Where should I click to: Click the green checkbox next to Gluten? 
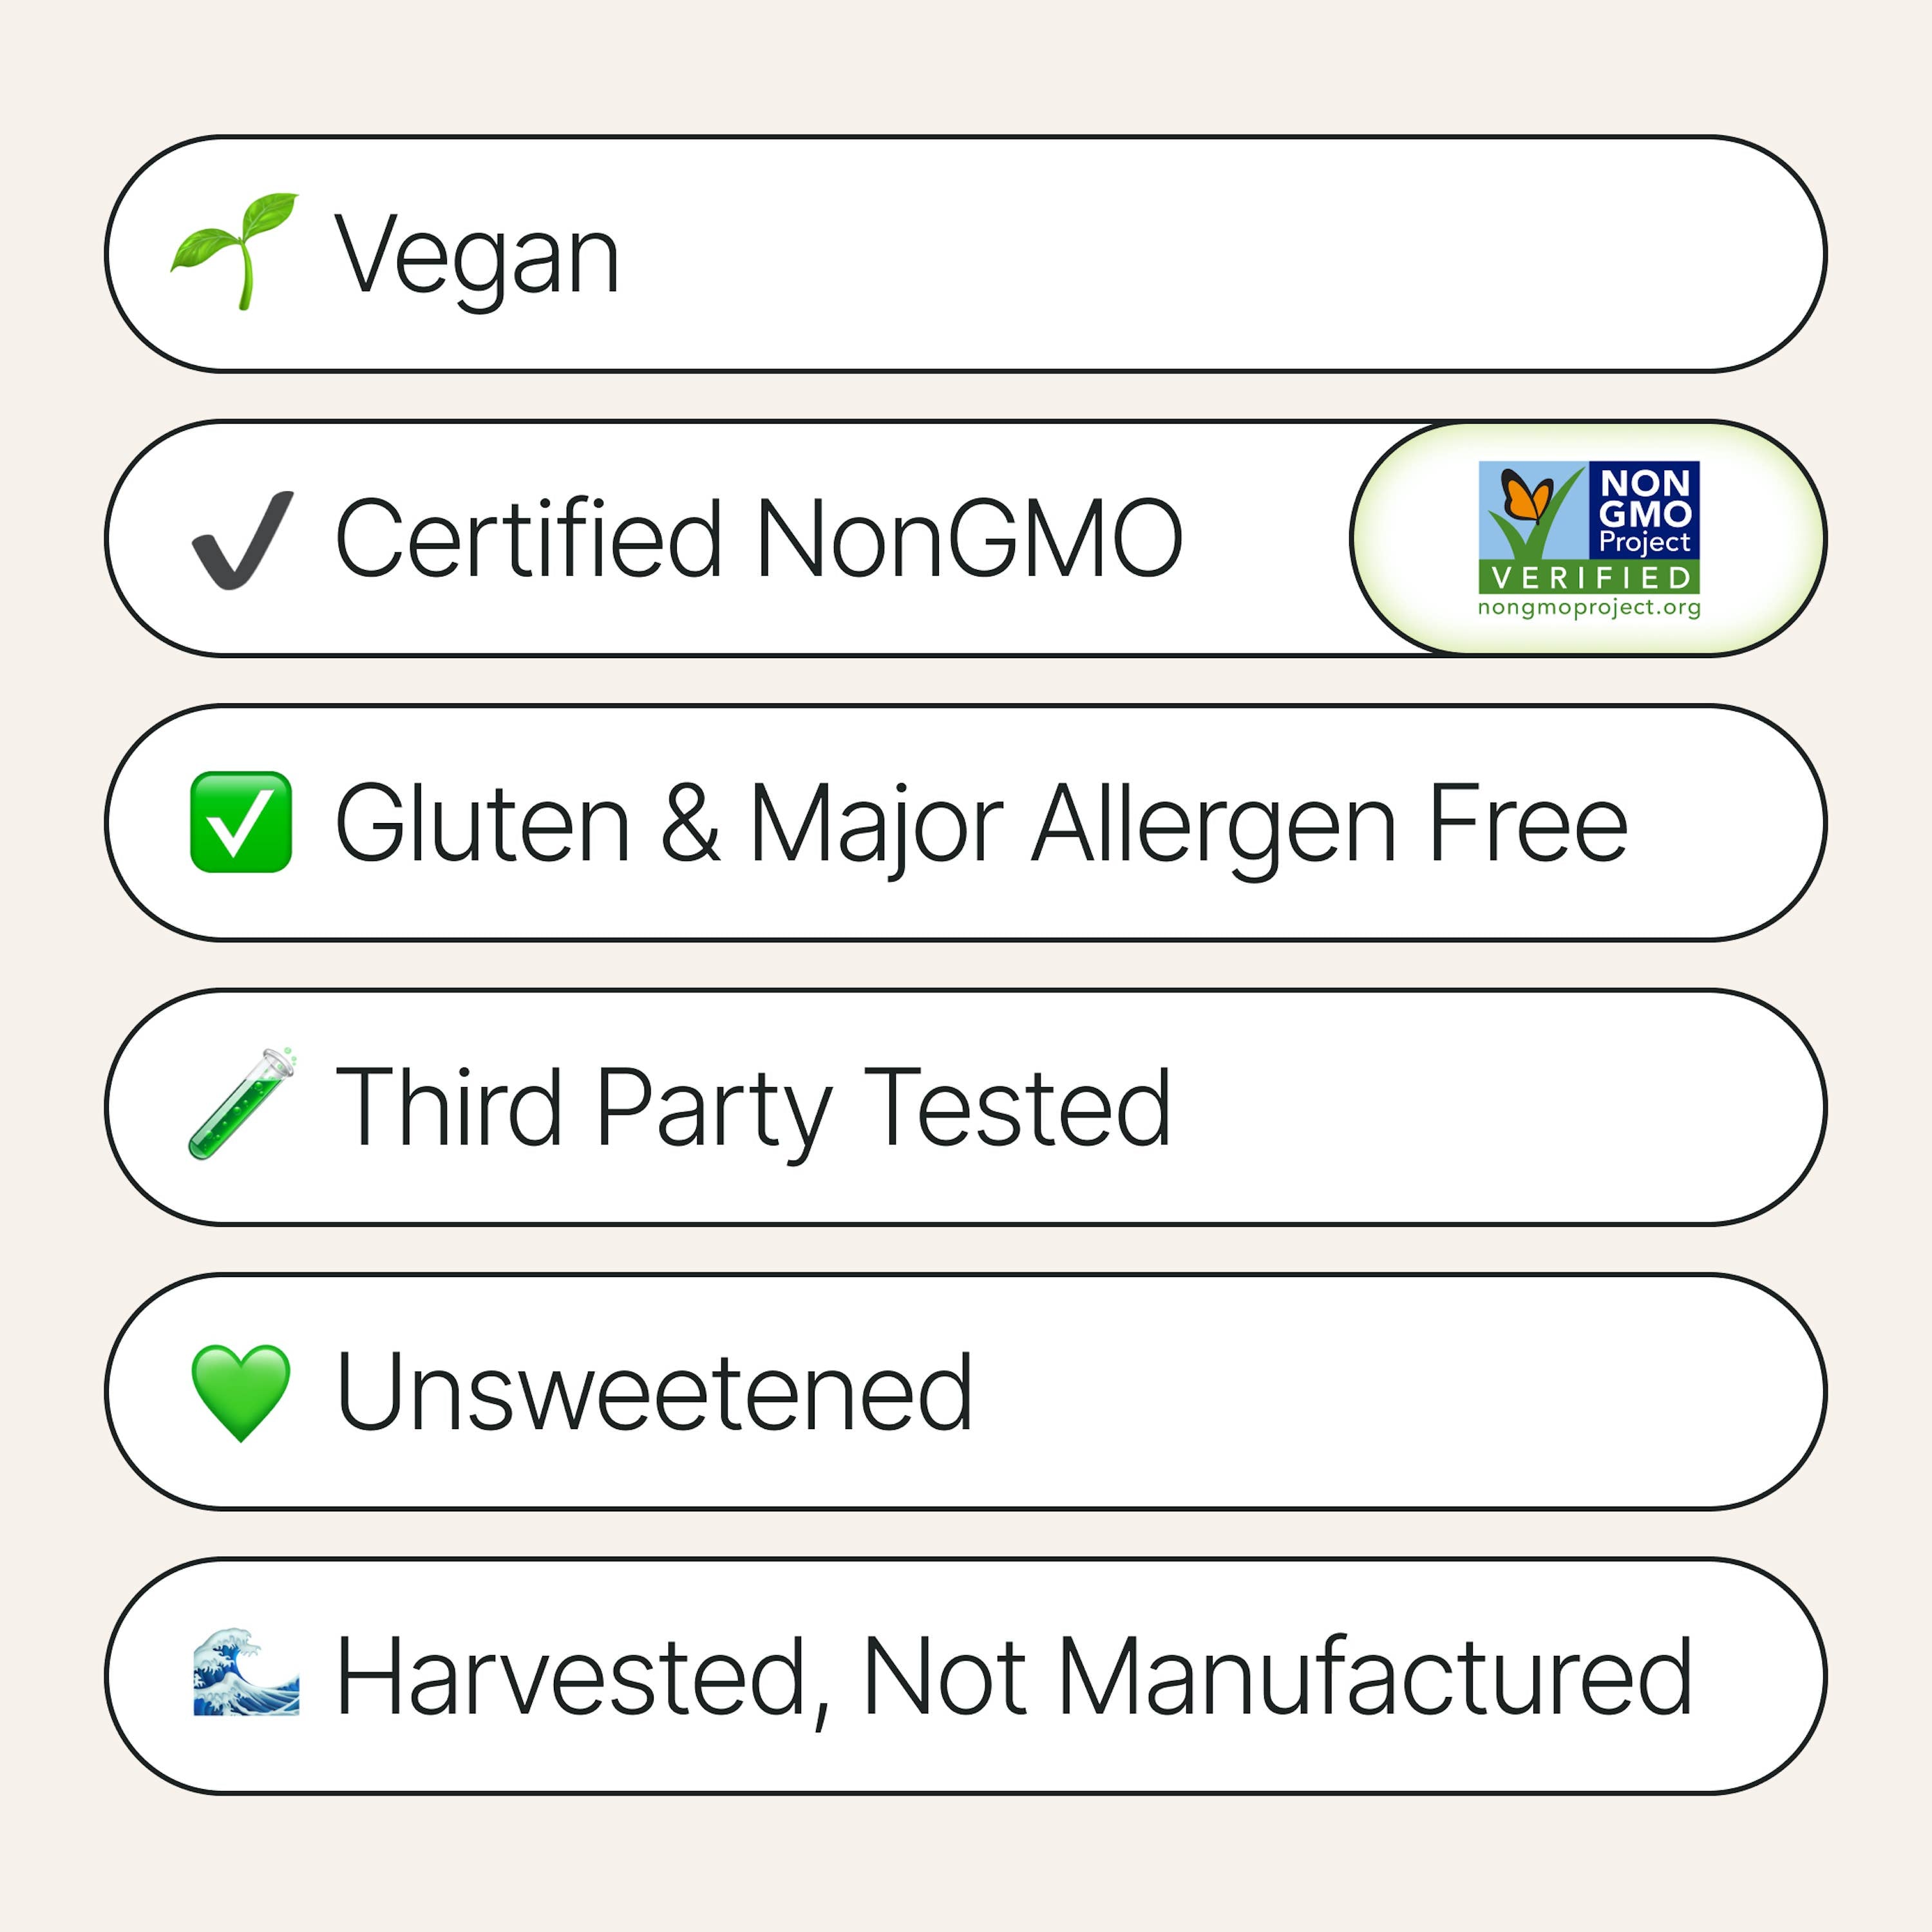click(x=241, y=822)
